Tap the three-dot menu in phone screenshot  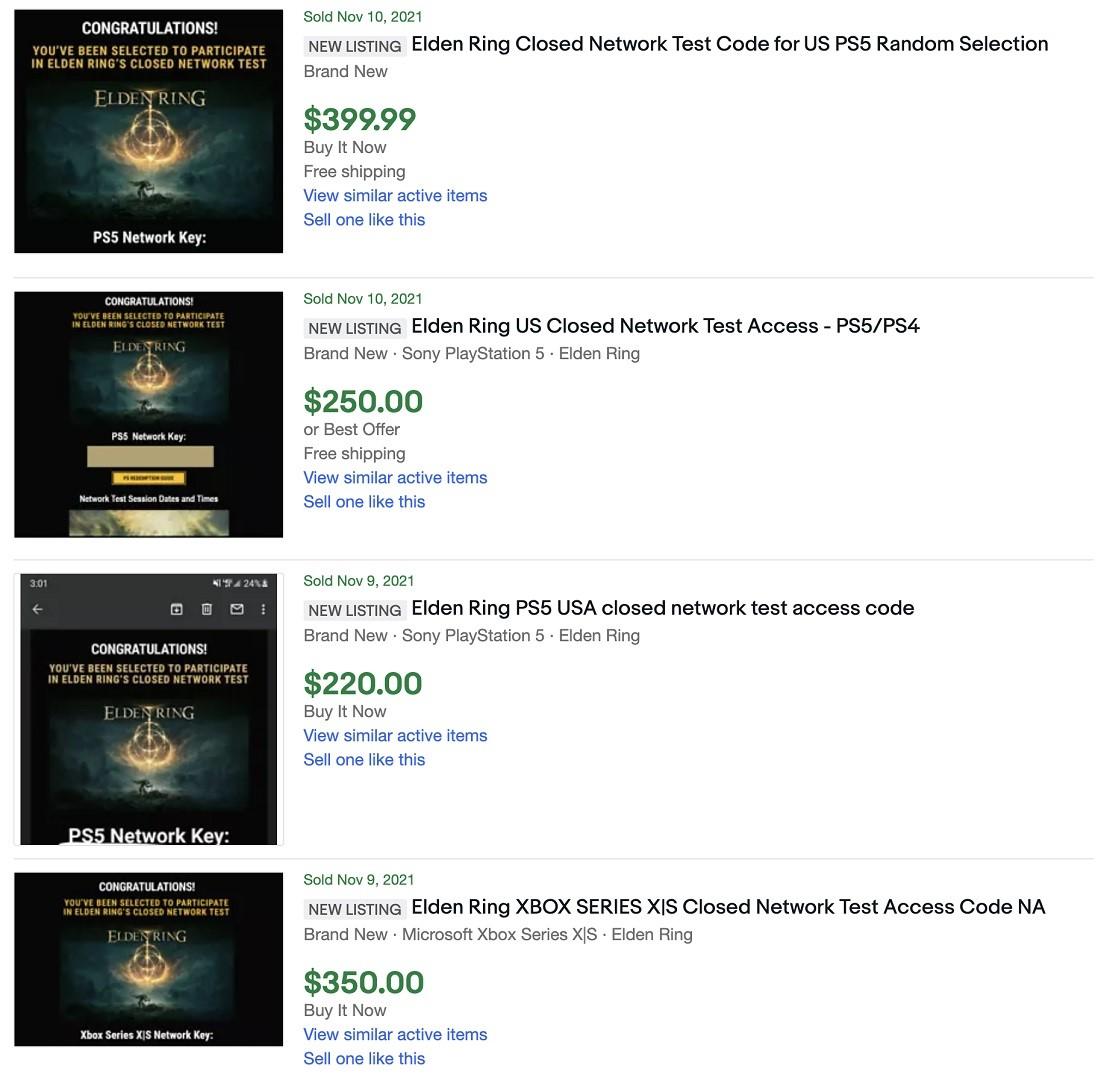(x=263, y=609)
